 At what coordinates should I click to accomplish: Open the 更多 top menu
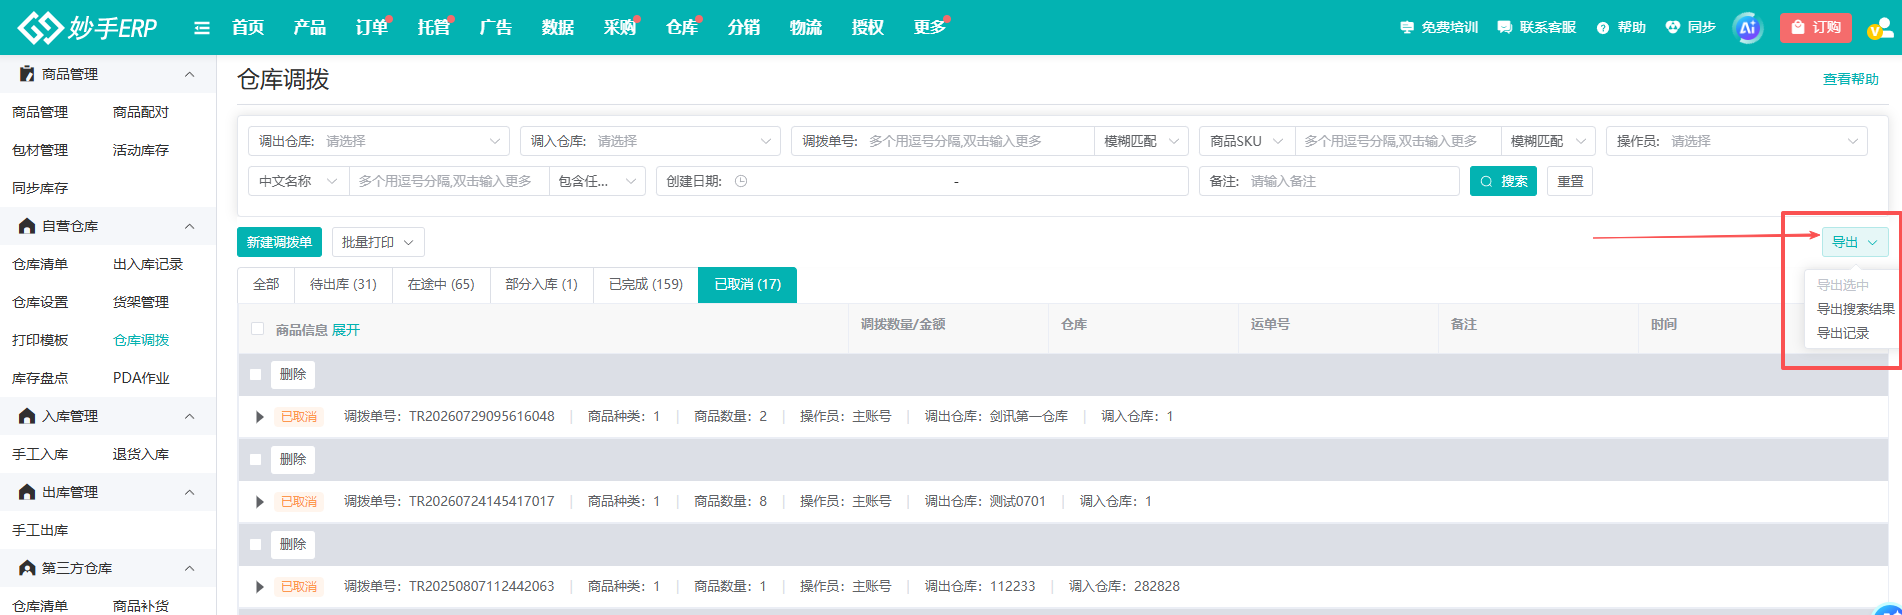click(930, 27)
